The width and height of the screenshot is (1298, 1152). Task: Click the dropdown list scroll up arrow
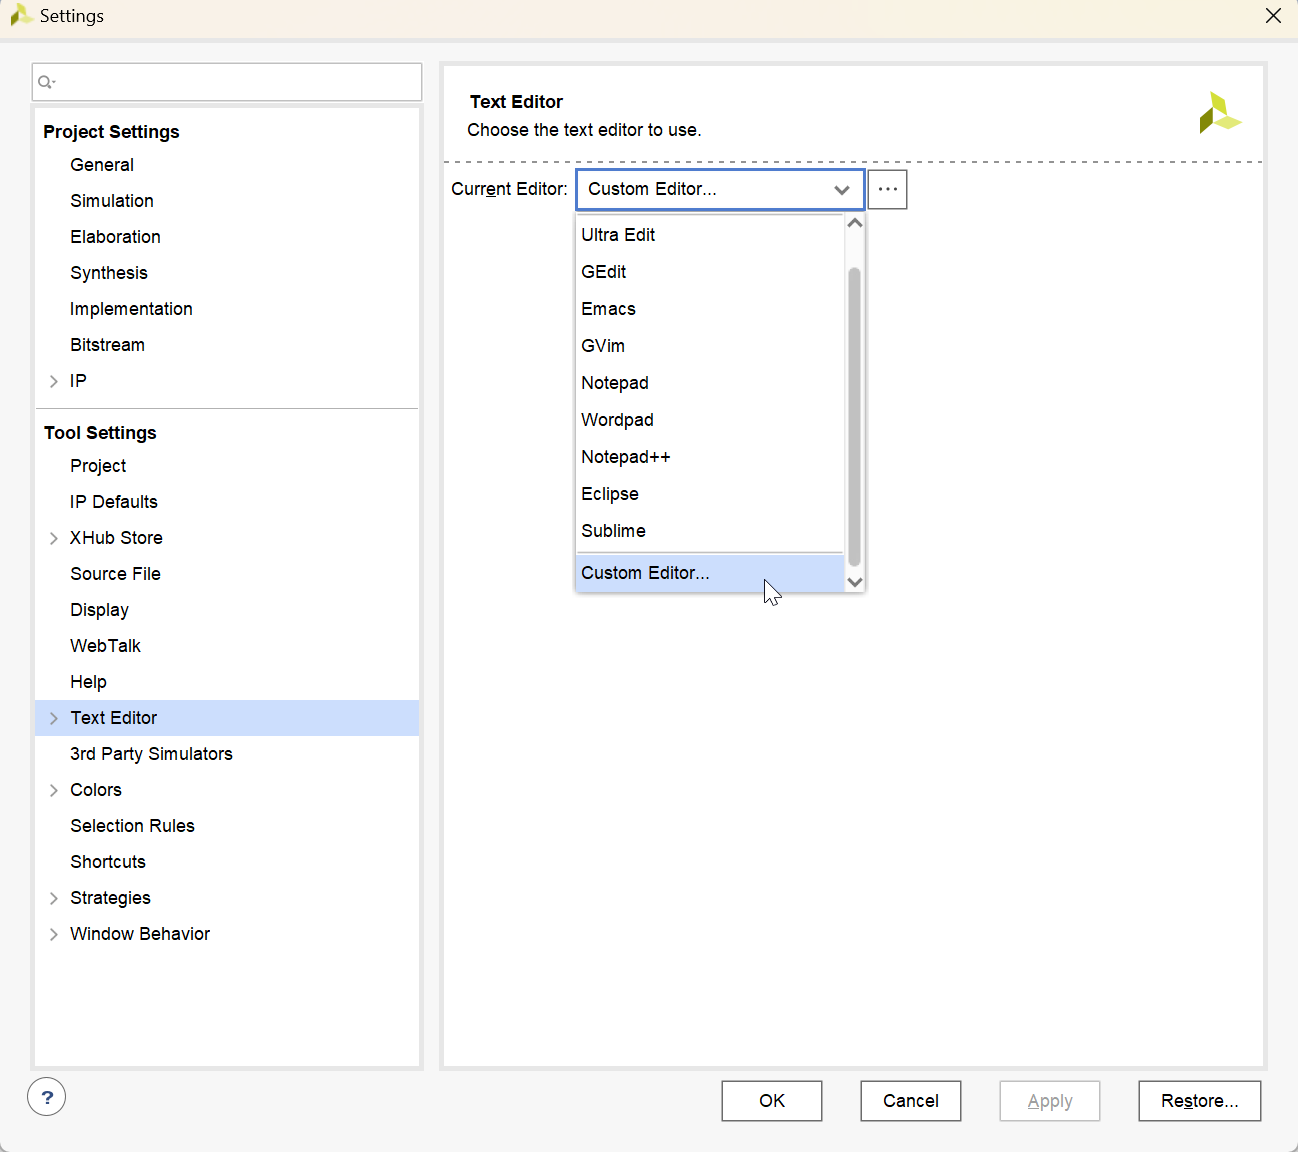(x=854, y=223)
